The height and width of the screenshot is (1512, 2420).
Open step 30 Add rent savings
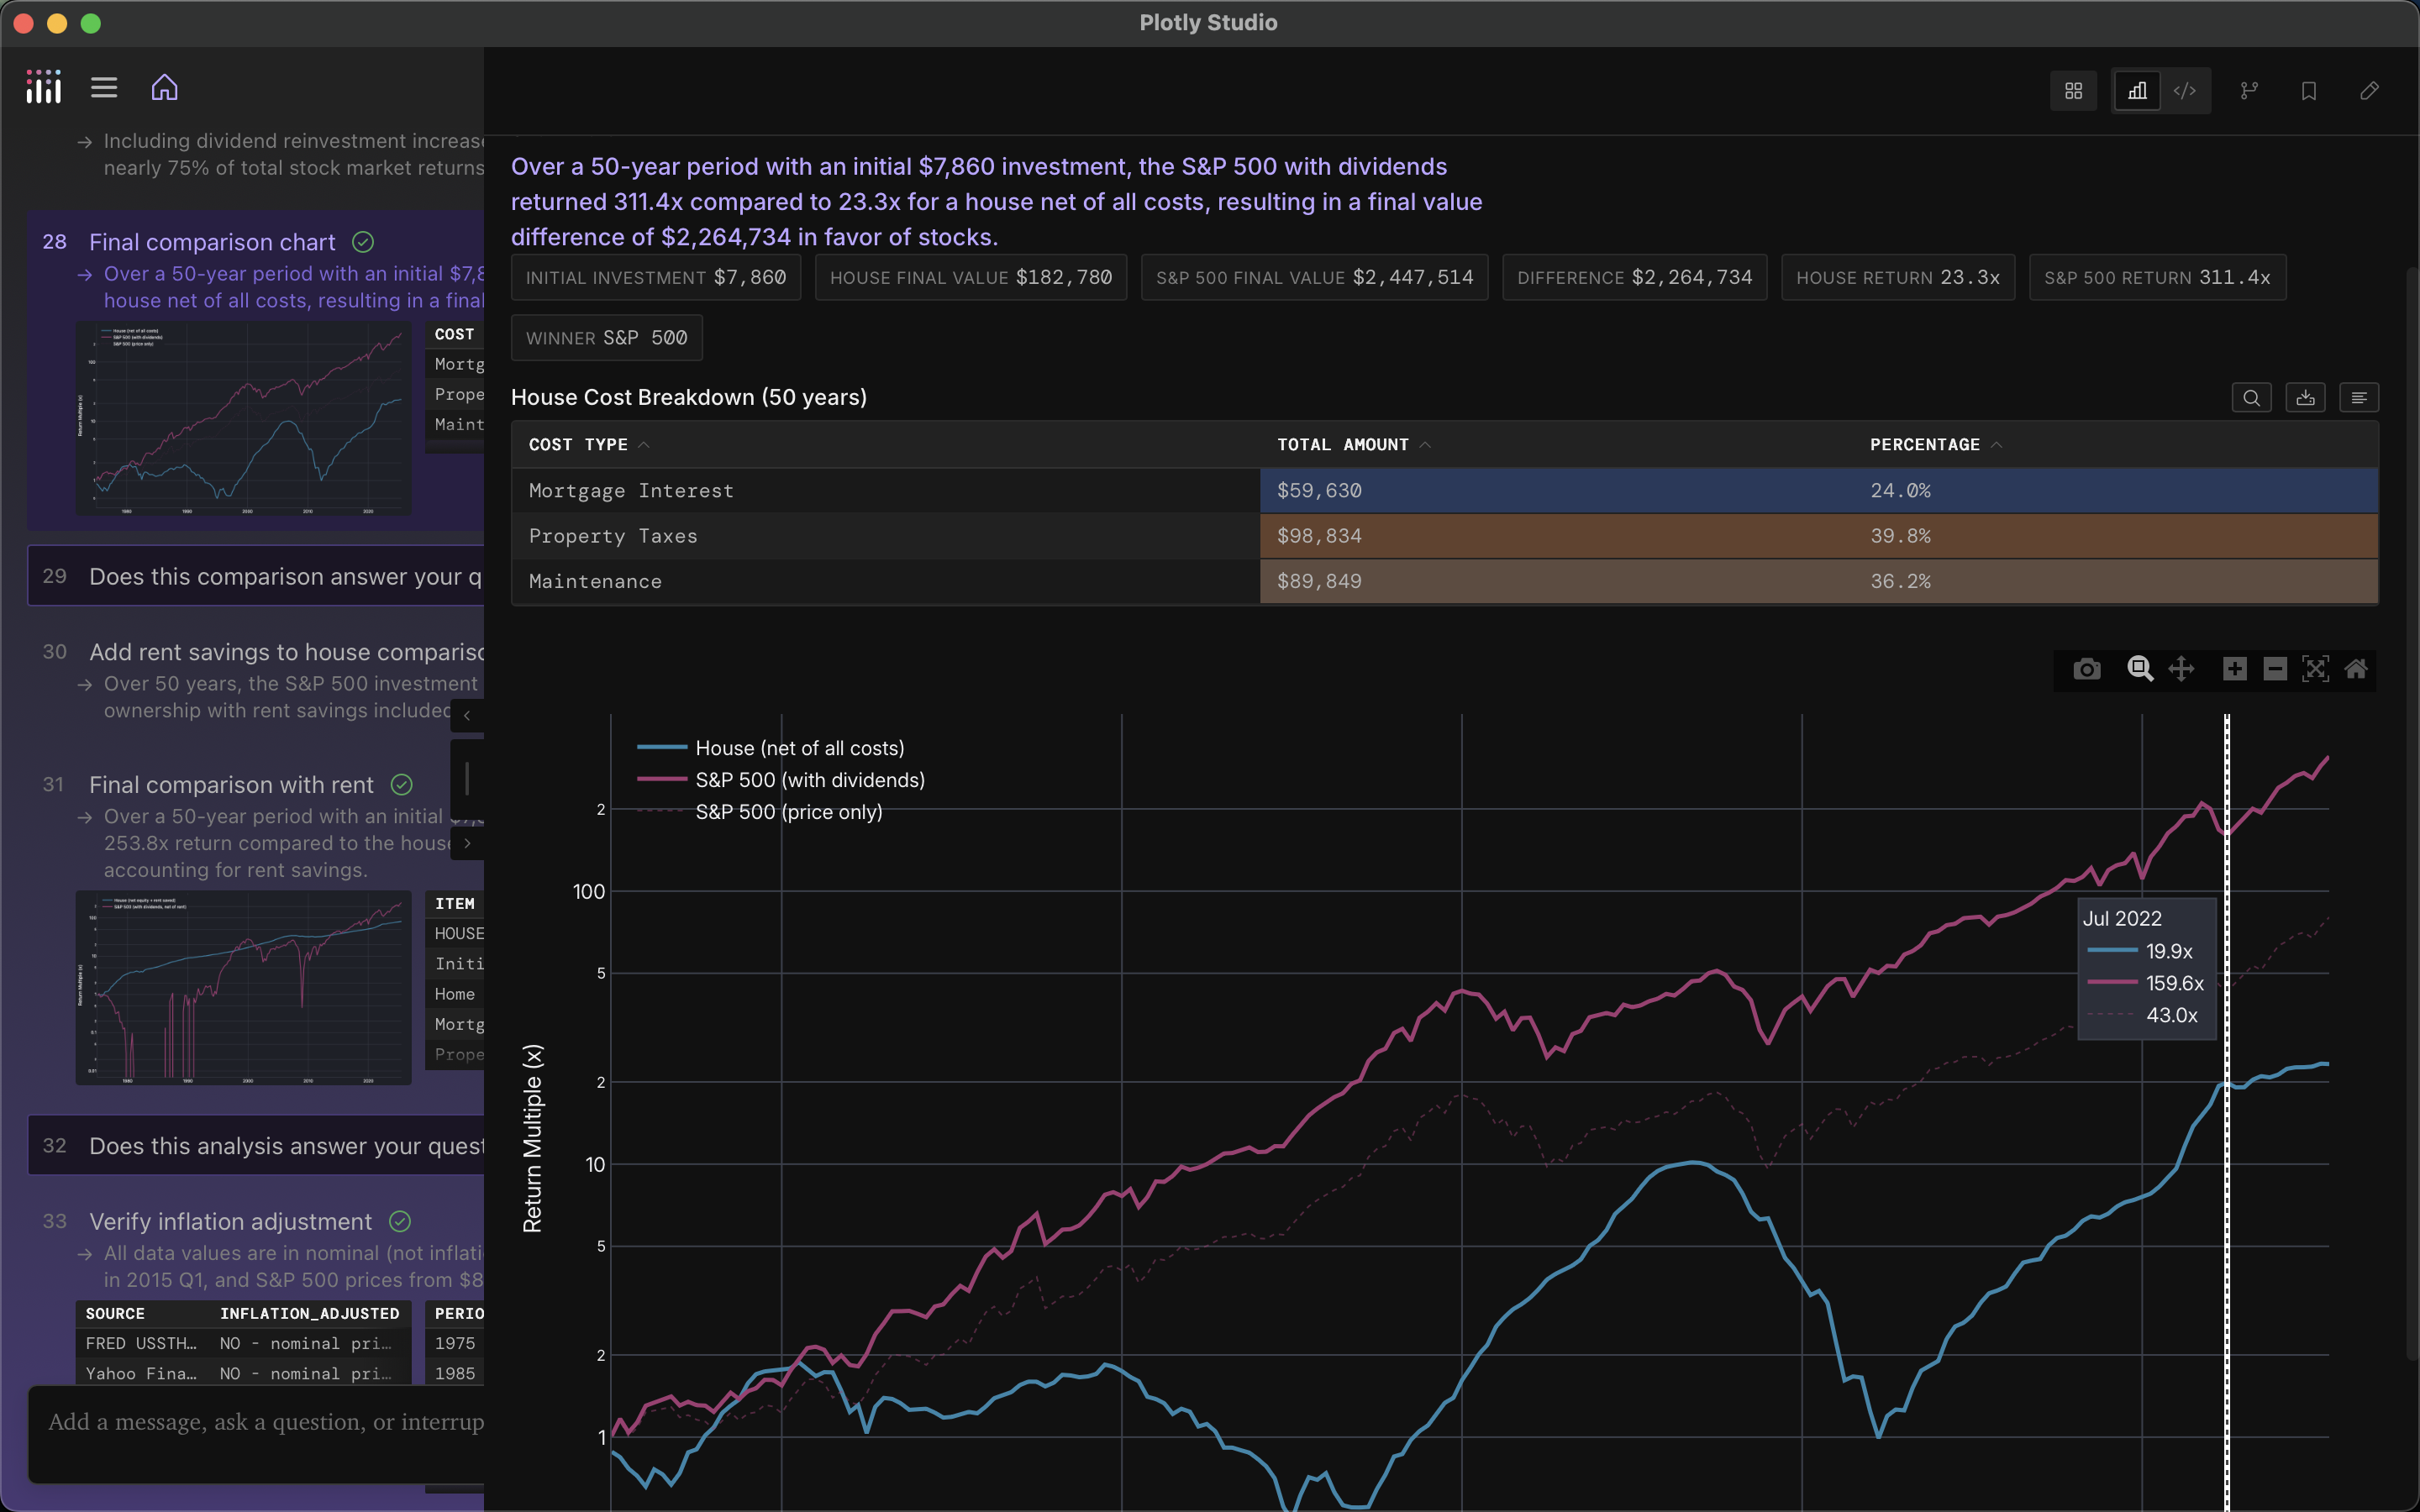(x=286, y=652)
